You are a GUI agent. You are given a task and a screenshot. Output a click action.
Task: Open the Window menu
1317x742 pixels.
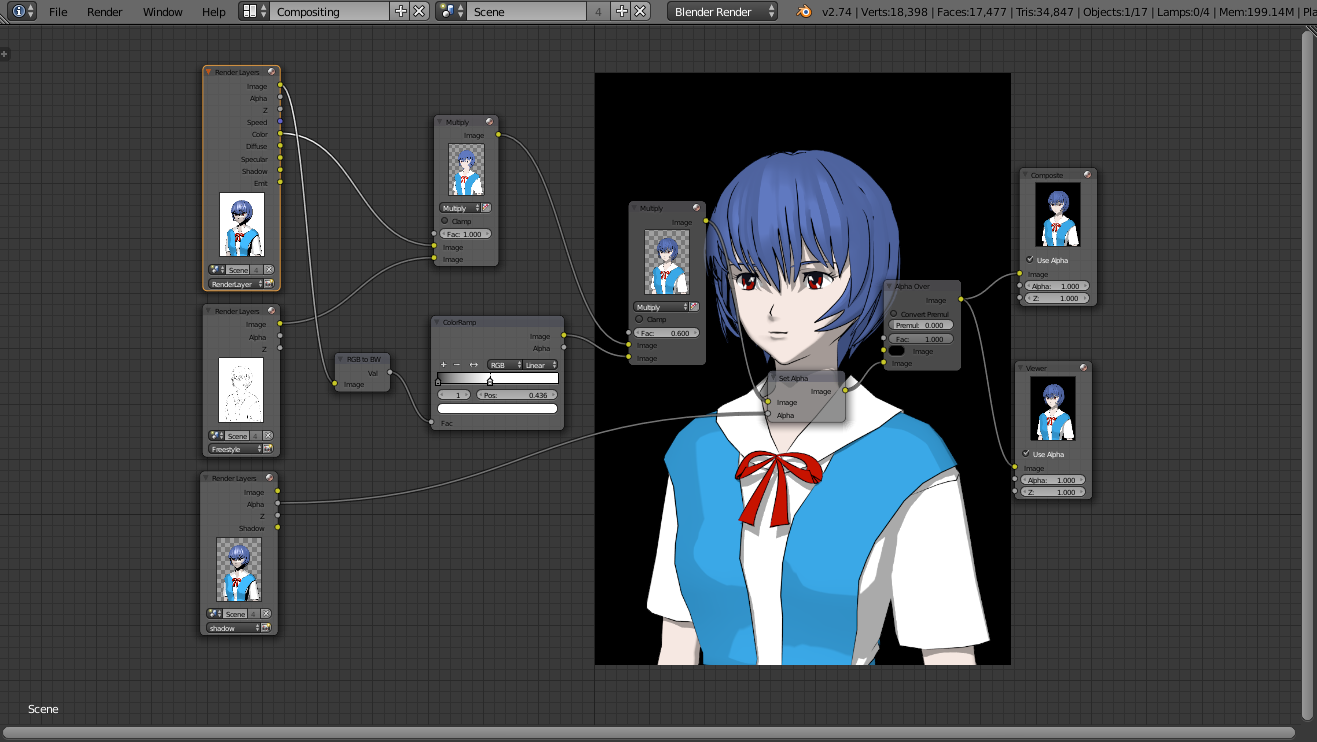(162, 12)
